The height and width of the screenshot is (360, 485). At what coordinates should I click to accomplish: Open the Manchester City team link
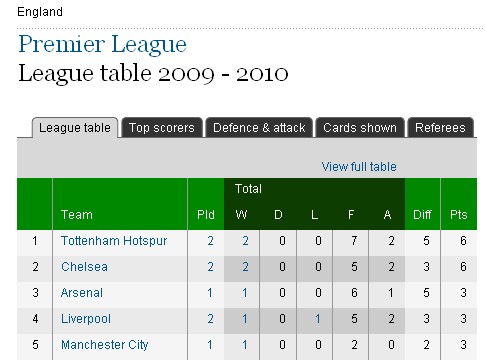[x=105, y=345]
